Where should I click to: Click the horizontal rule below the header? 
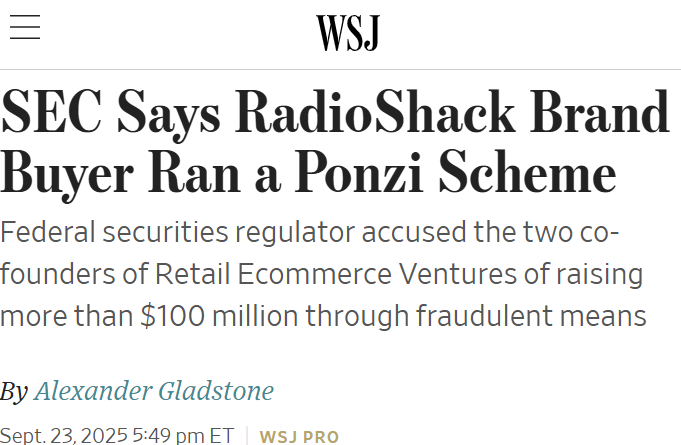340,69
